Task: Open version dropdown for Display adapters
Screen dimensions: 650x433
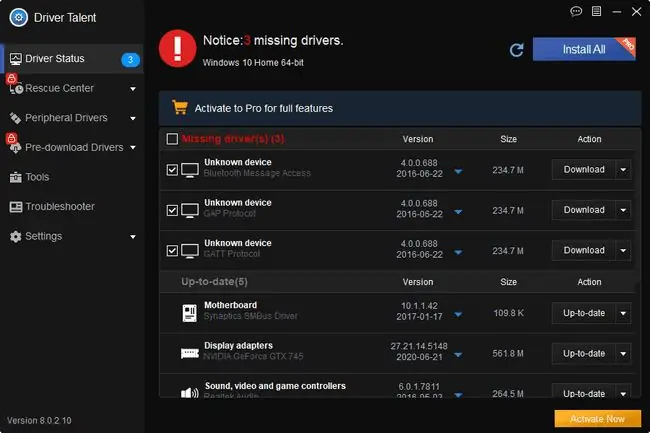Action: (458, 355)
